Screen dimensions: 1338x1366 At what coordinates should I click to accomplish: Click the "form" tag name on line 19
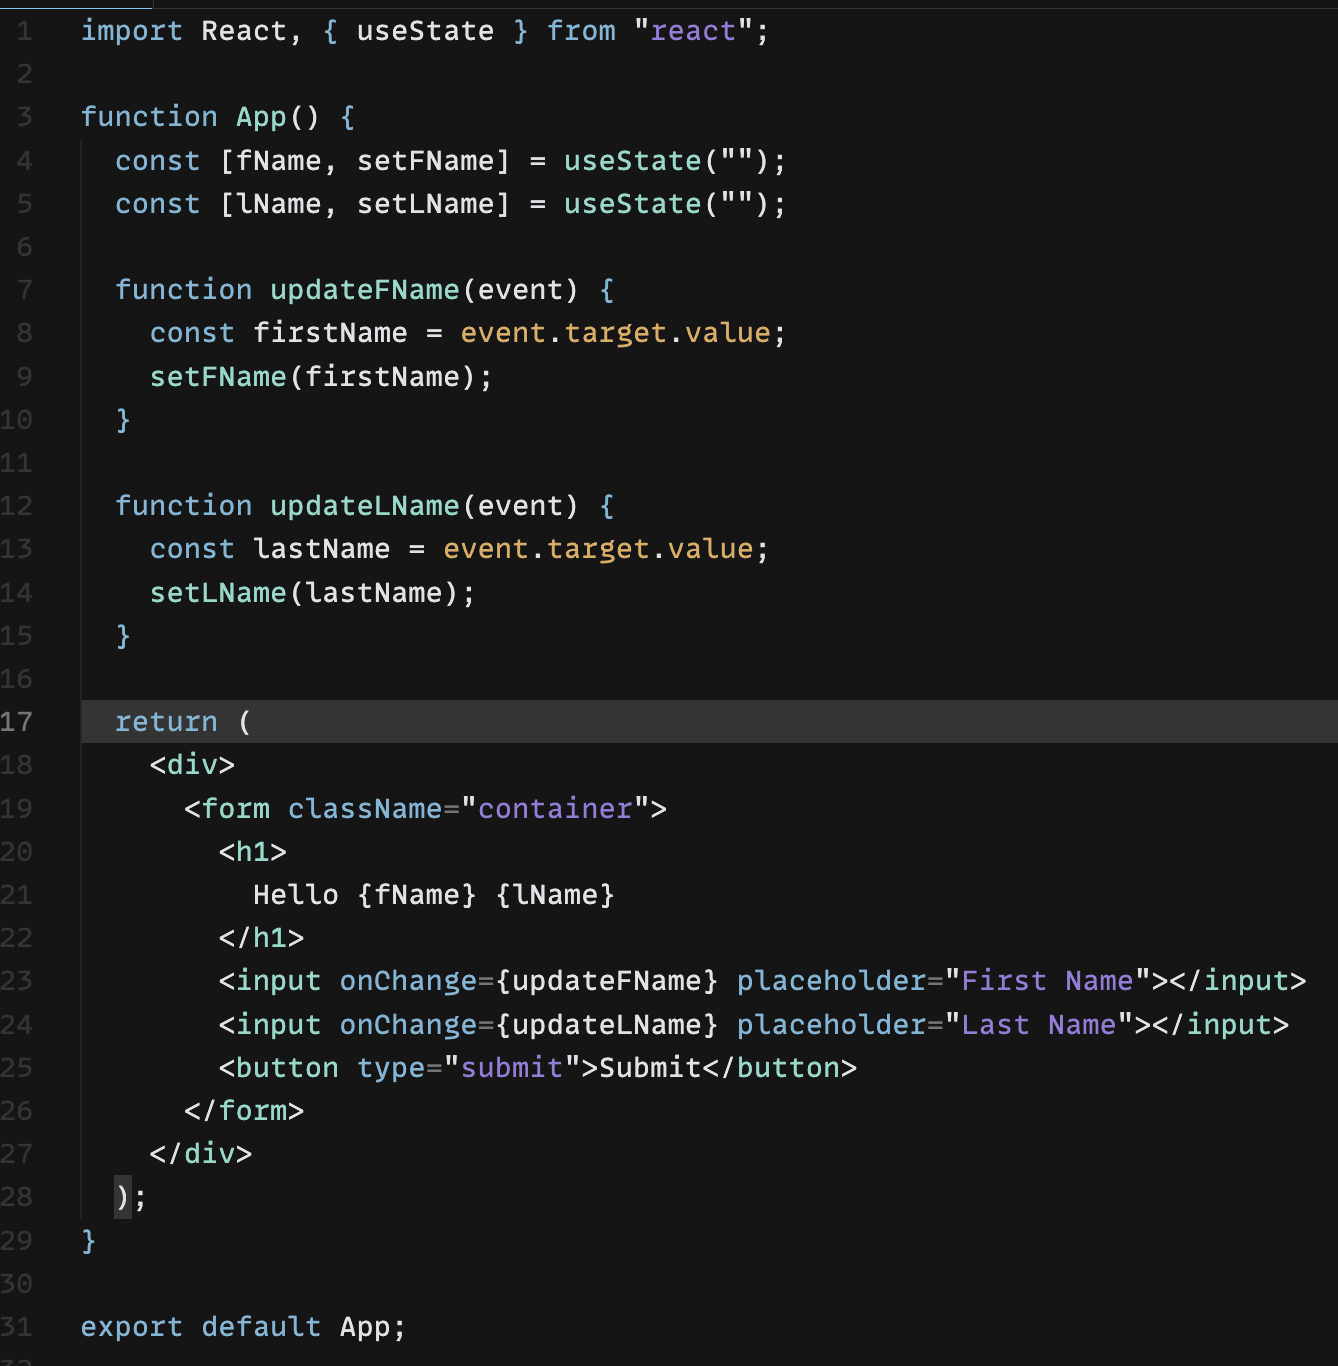(236, 809)
